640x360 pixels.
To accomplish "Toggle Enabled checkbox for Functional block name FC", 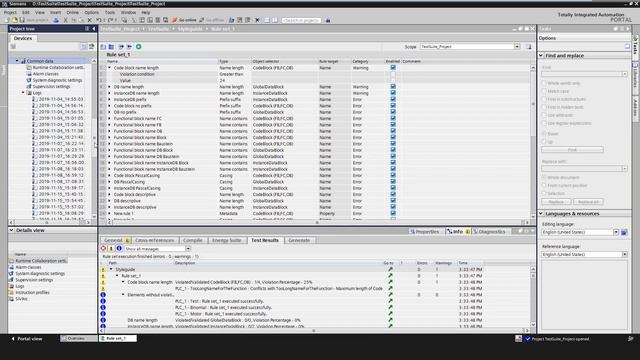I will click(393, 118).
